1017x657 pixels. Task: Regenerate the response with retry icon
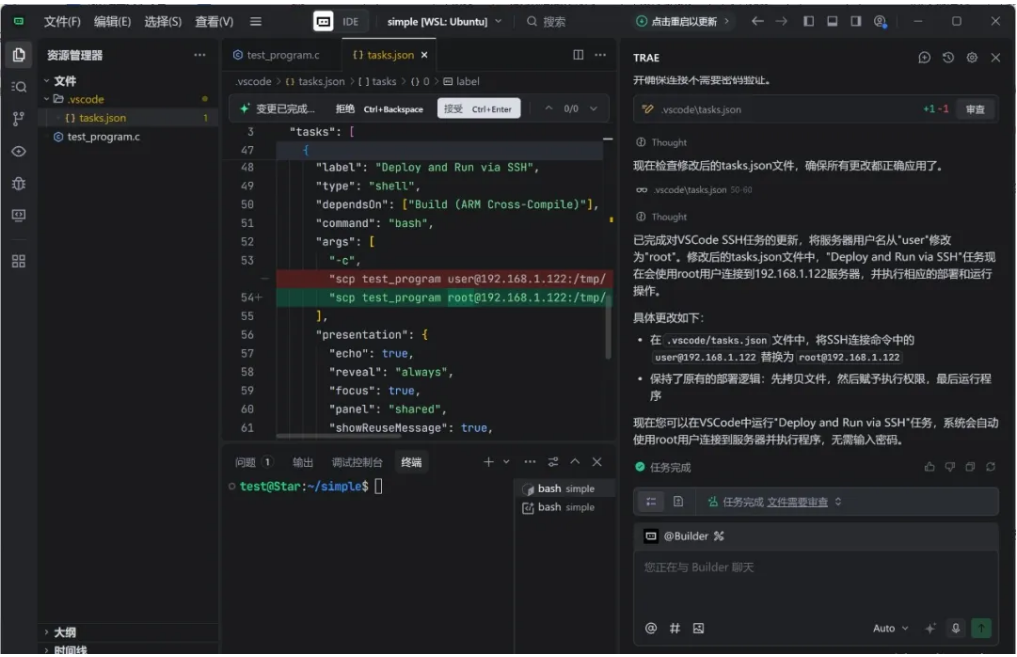click(990, 467)
